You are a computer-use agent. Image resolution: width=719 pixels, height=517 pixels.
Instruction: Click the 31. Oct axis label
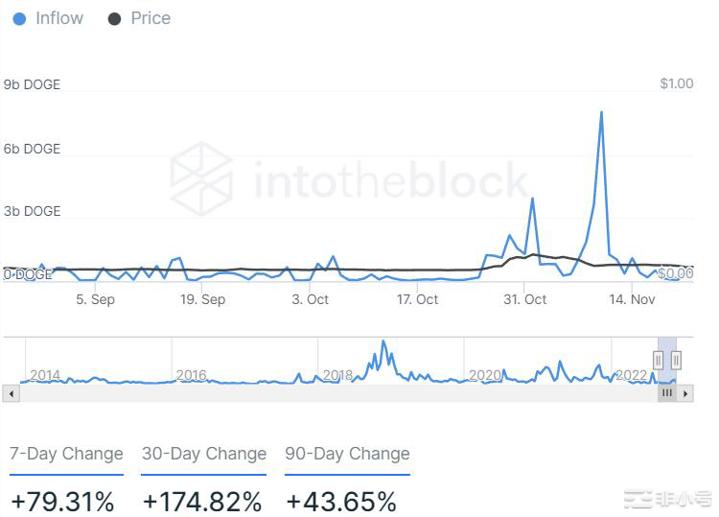[525, 299]
